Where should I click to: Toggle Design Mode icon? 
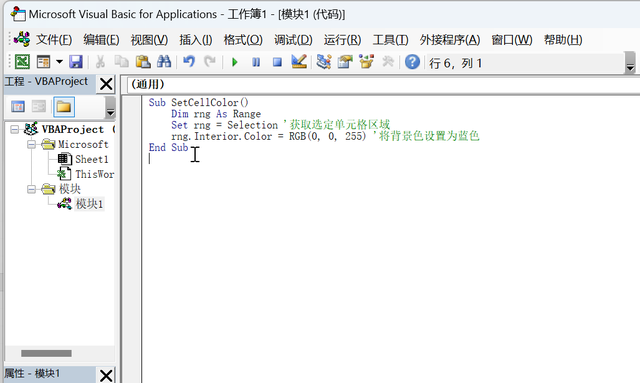299,62
